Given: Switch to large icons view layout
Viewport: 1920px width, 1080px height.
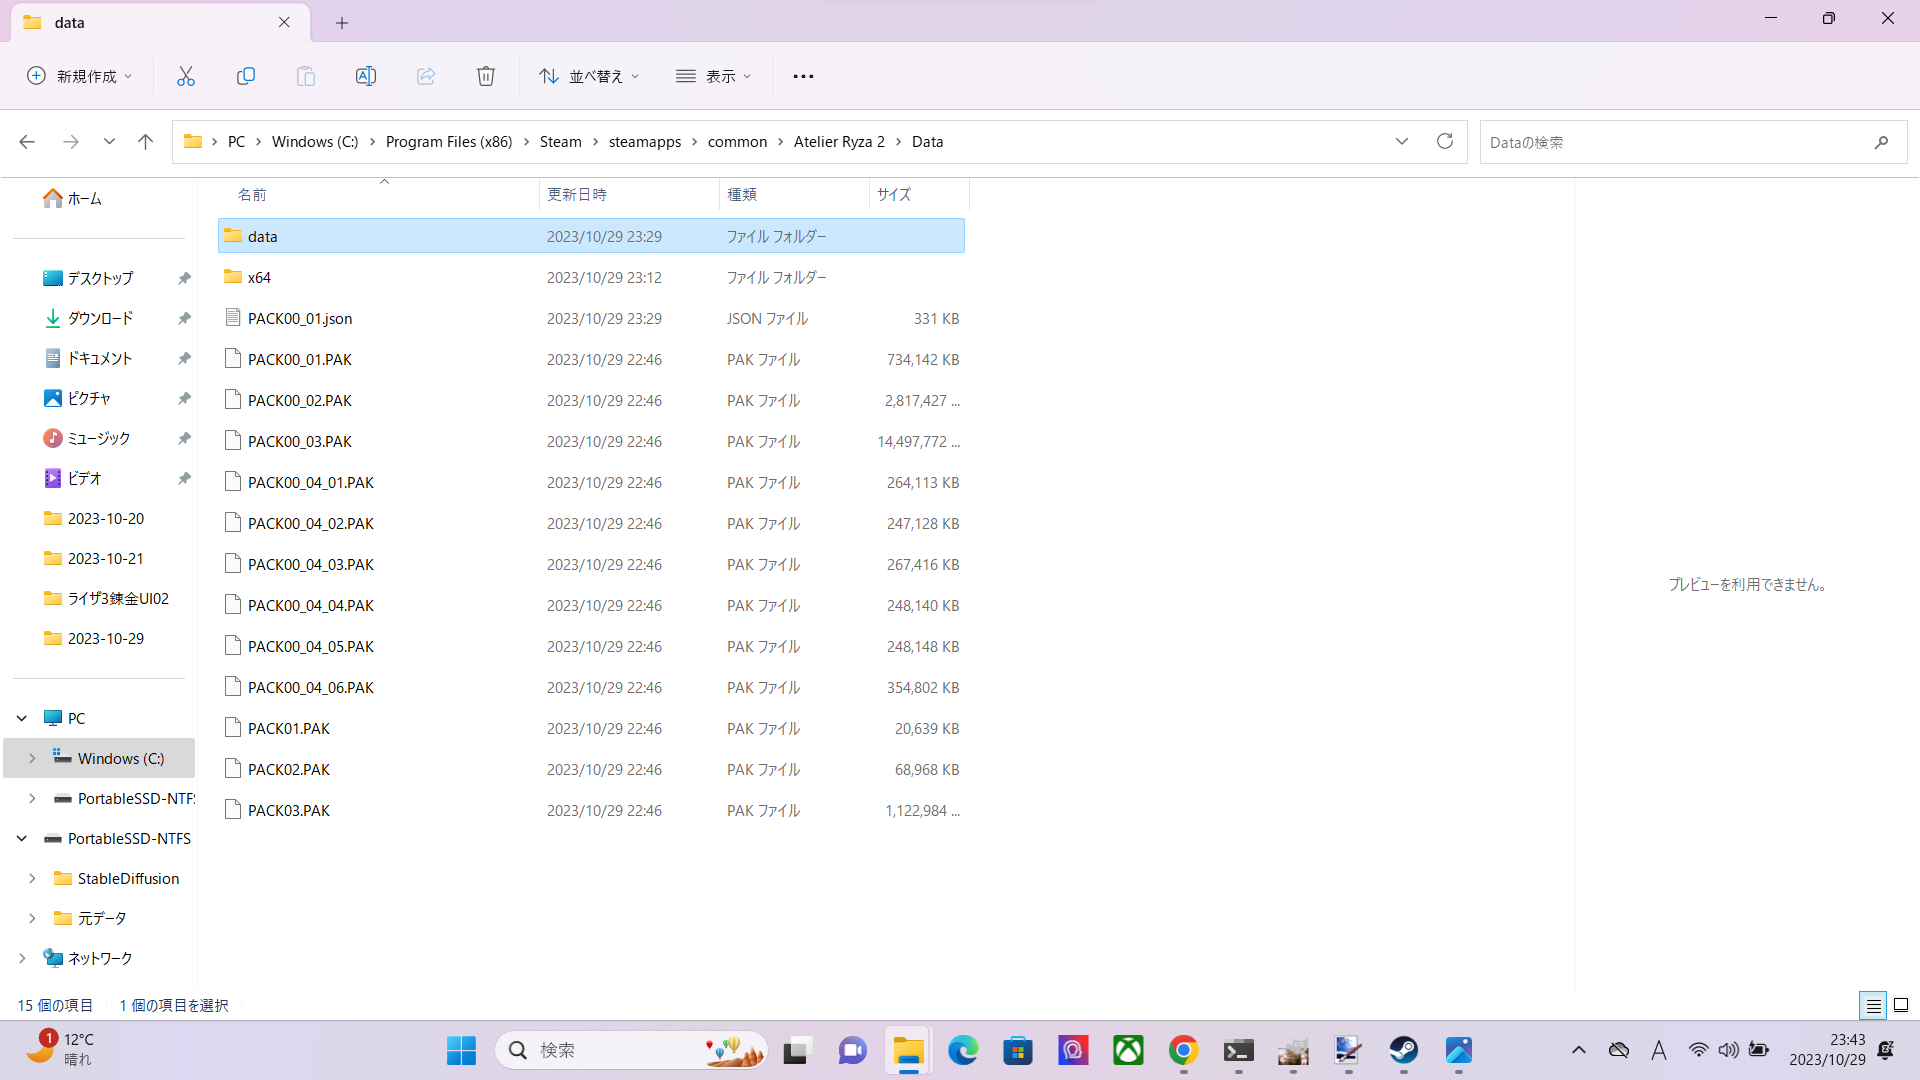Looking at the screenshot, I should click(x=1901, y=1005).
